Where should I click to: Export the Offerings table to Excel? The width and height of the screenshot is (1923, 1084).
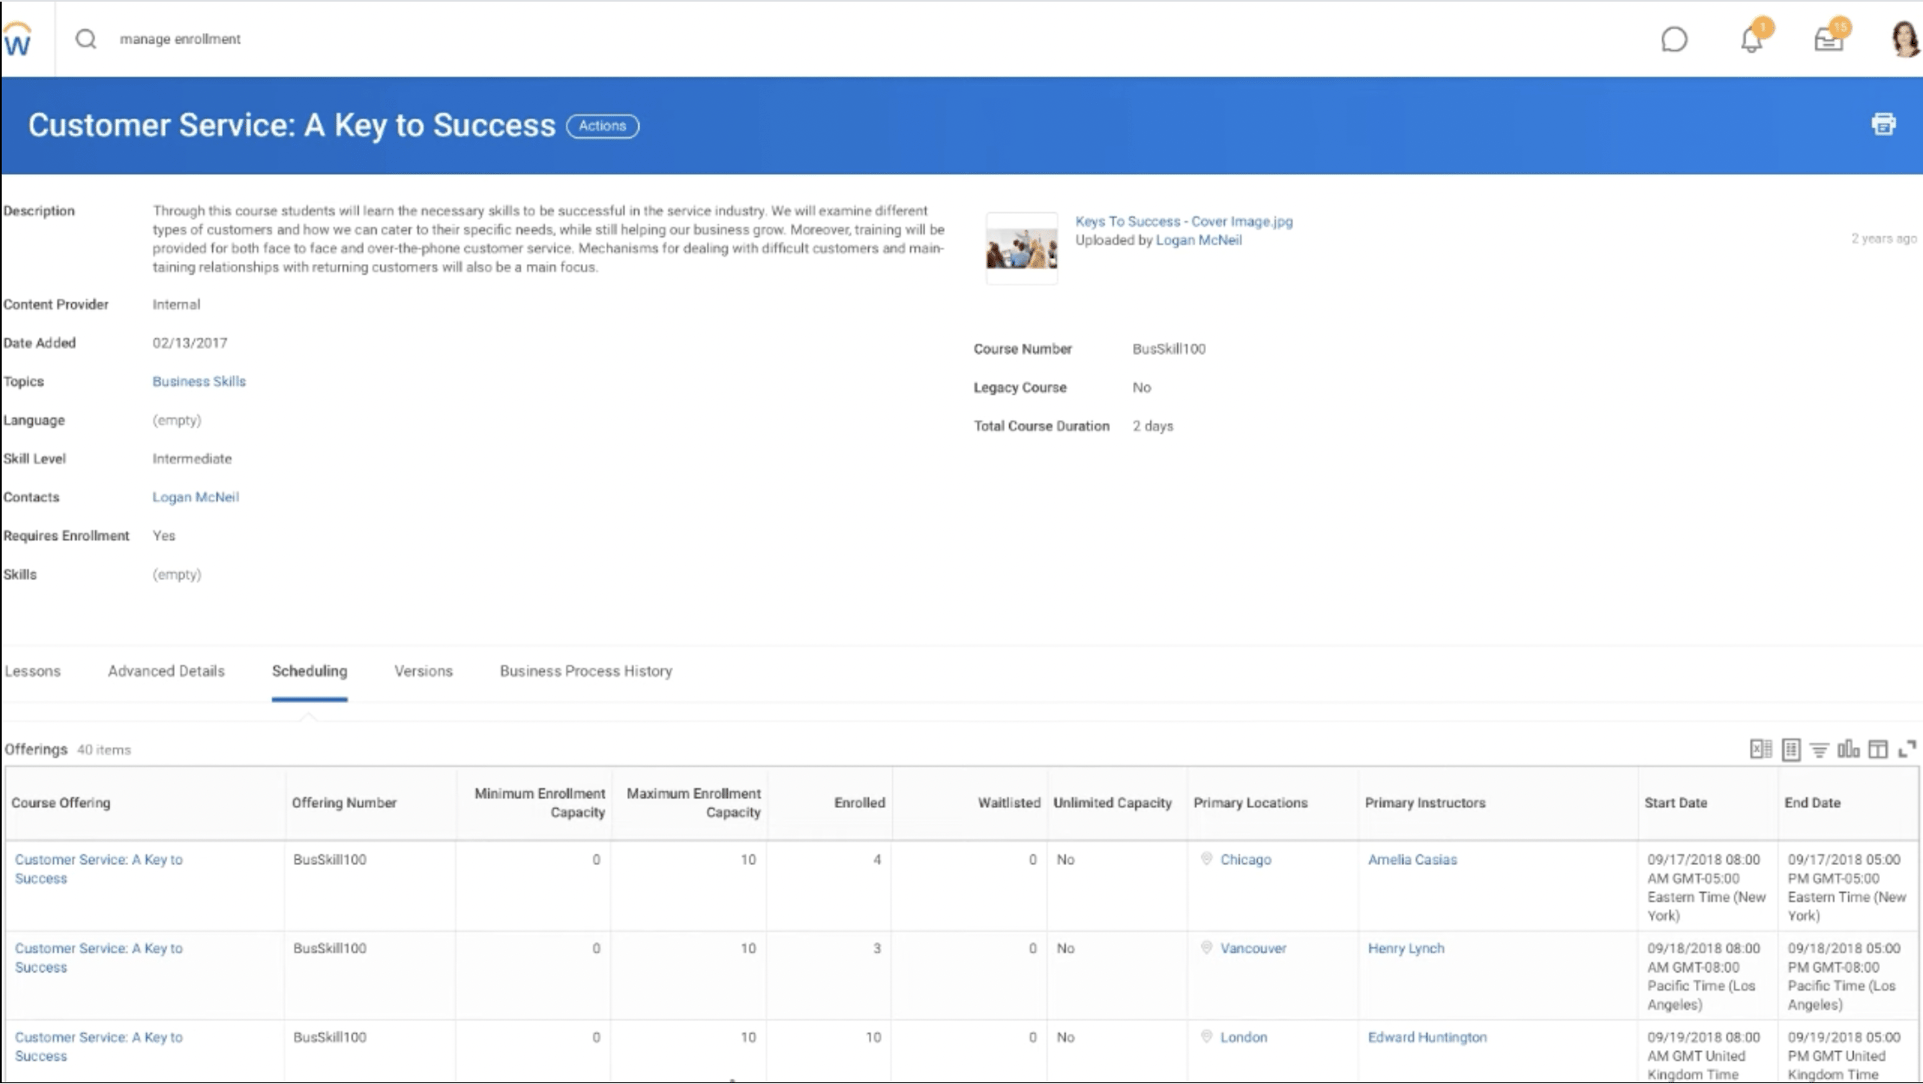point(1761,749)
